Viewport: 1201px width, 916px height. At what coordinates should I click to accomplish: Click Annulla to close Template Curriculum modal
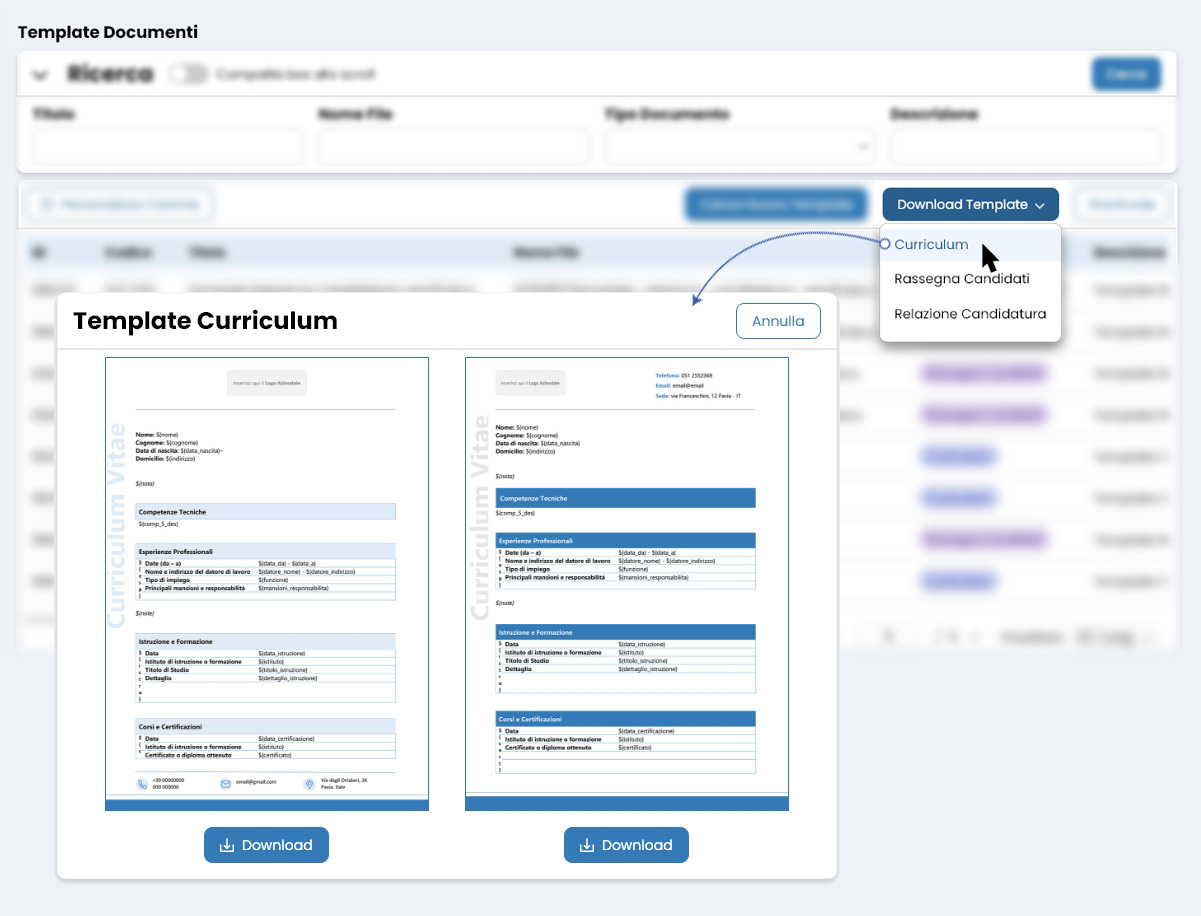click(778, 321)
